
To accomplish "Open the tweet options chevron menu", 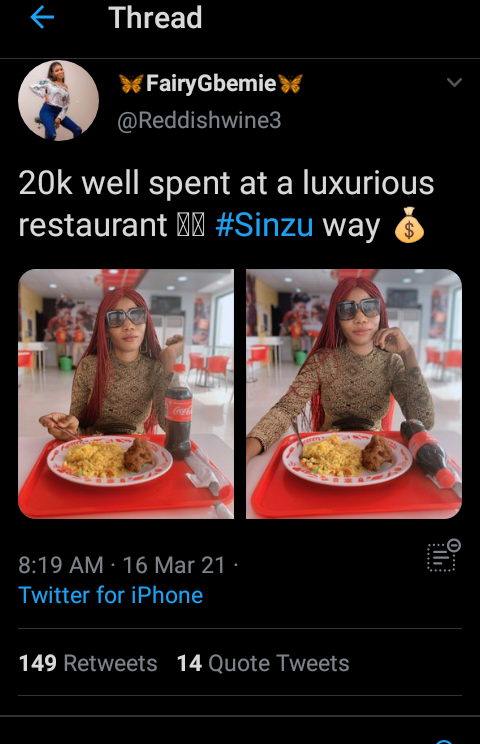I will tap(454, 83).
